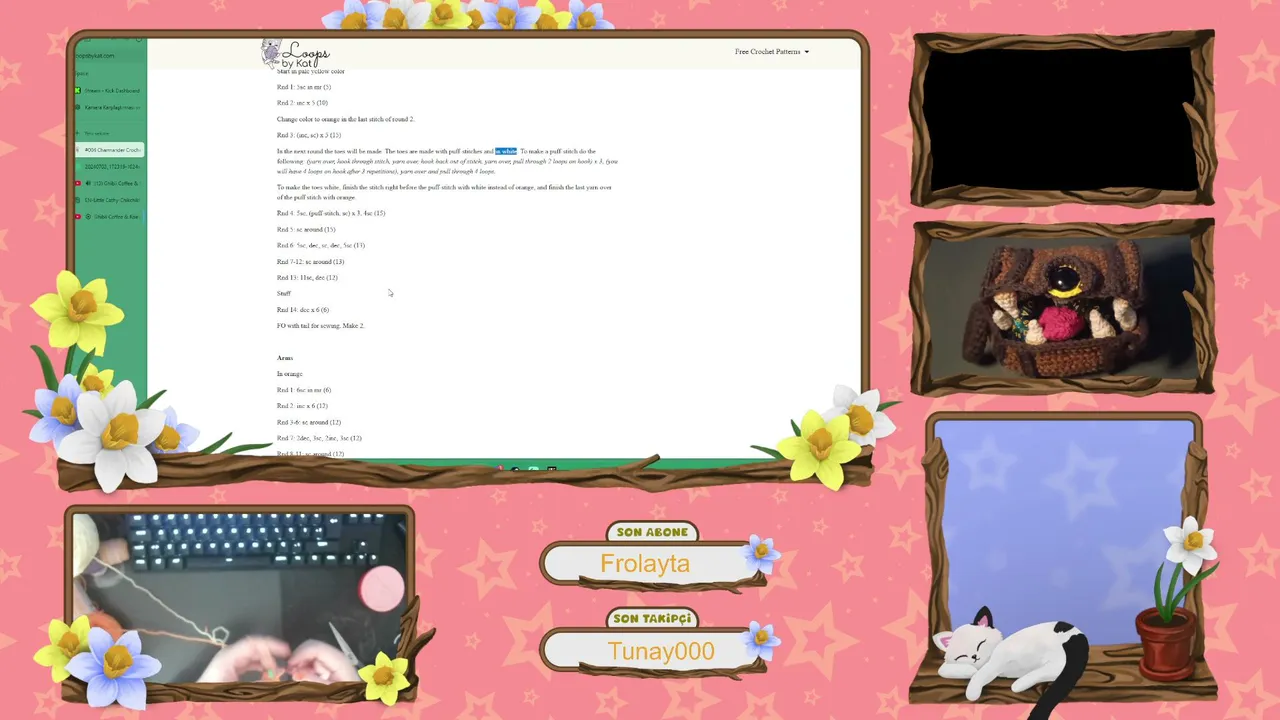The width and height of the screenshot is (1280, 720).
Task: Click the text "Rnd 5: sc around (15)"
Action: pos(306,229)
